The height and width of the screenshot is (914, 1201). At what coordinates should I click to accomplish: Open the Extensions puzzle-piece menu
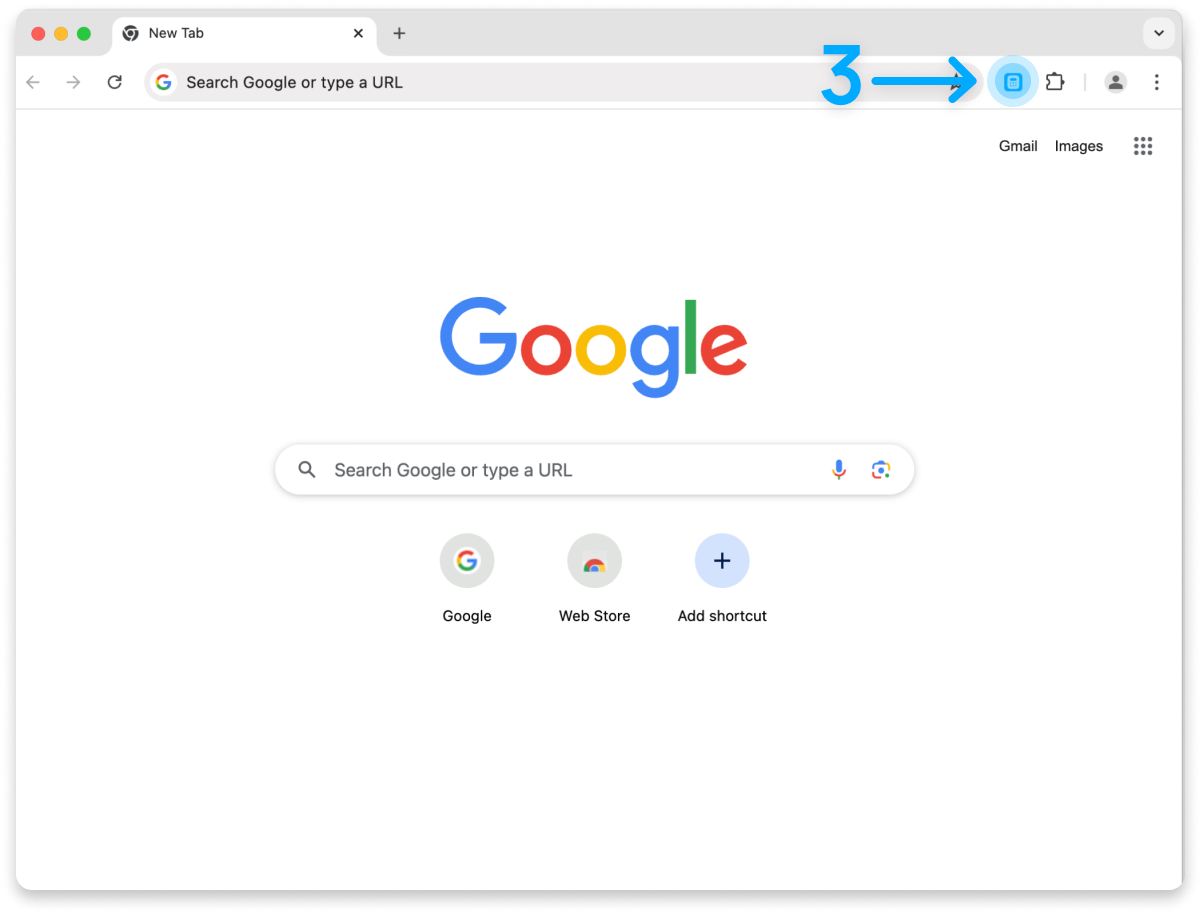[x=1055, y=82]
